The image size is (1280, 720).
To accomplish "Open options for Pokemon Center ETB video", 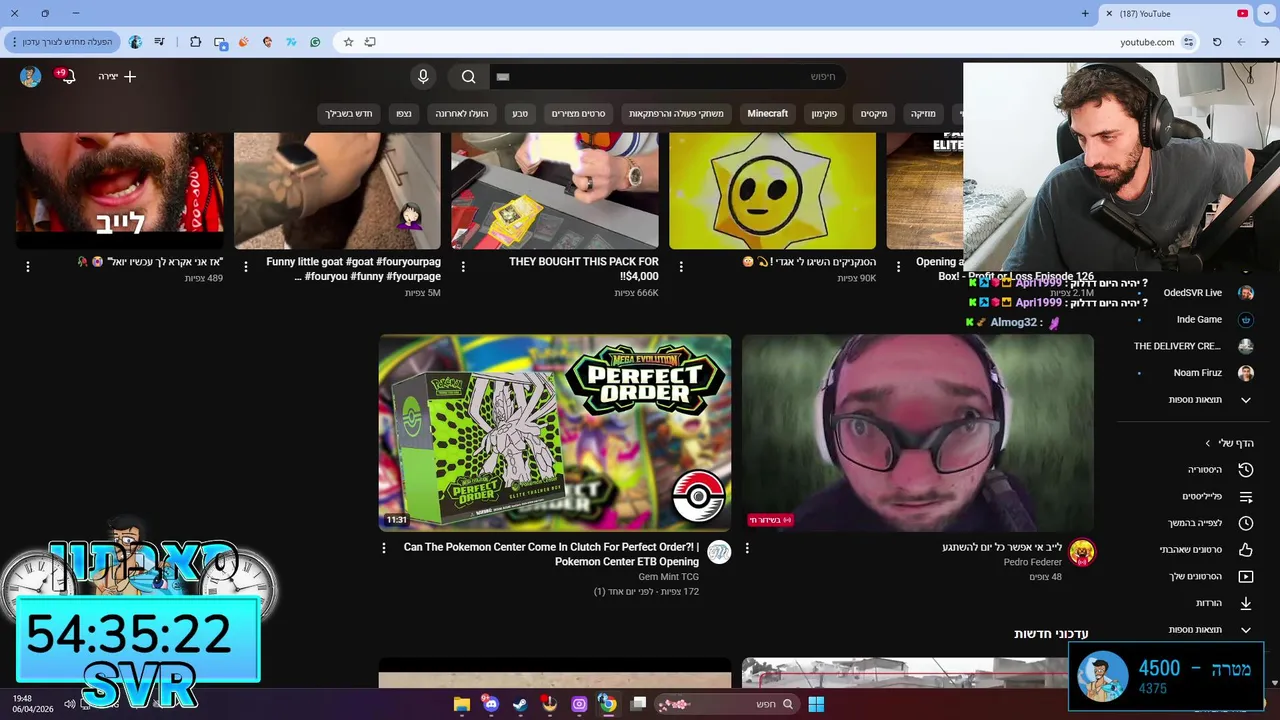I will click(384, 548).
